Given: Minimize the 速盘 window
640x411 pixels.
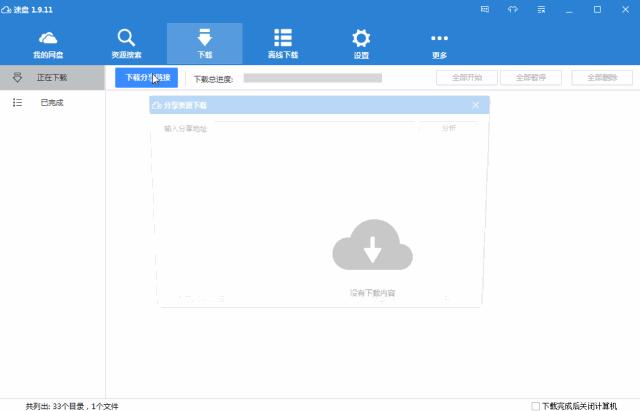Looking at the screenshot, I should coord(569,9).
